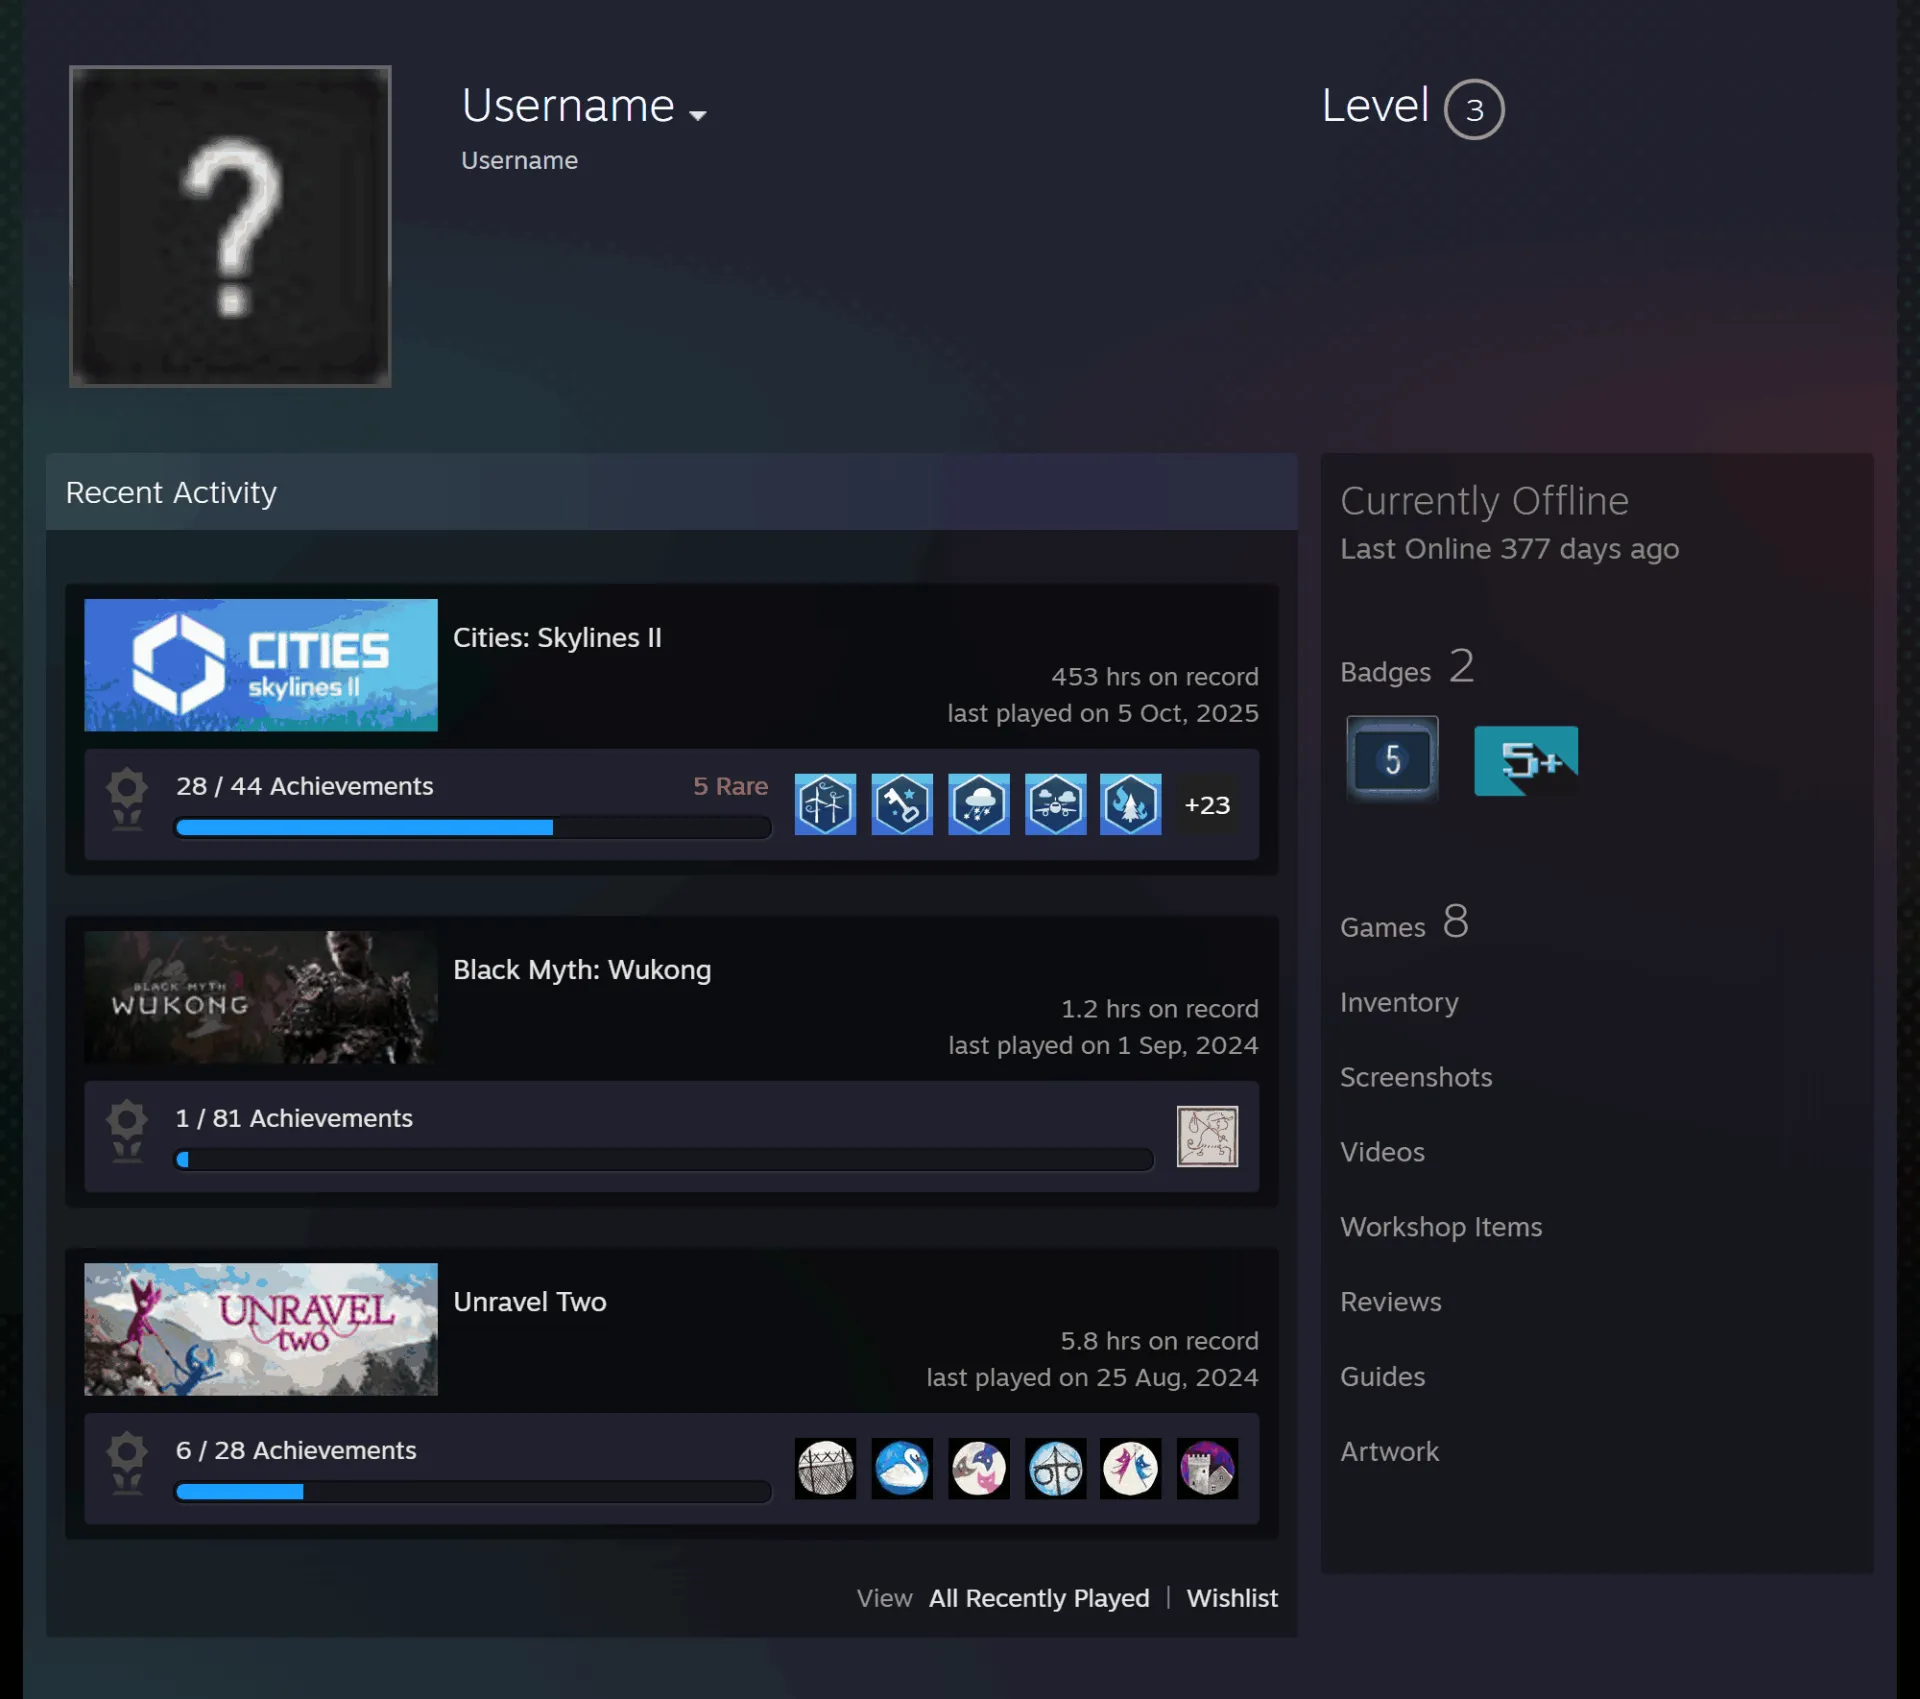Open the profile avatar image
Image resolution: width=1920 pixels, height=1699 pixels.
(230, 226)
